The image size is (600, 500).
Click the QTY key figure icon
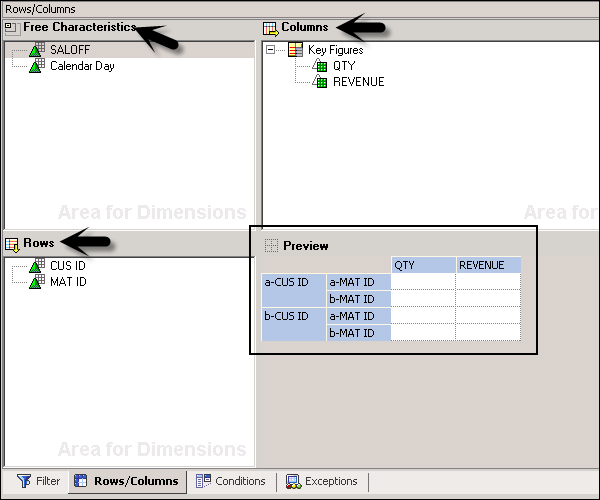pos(320,66)
